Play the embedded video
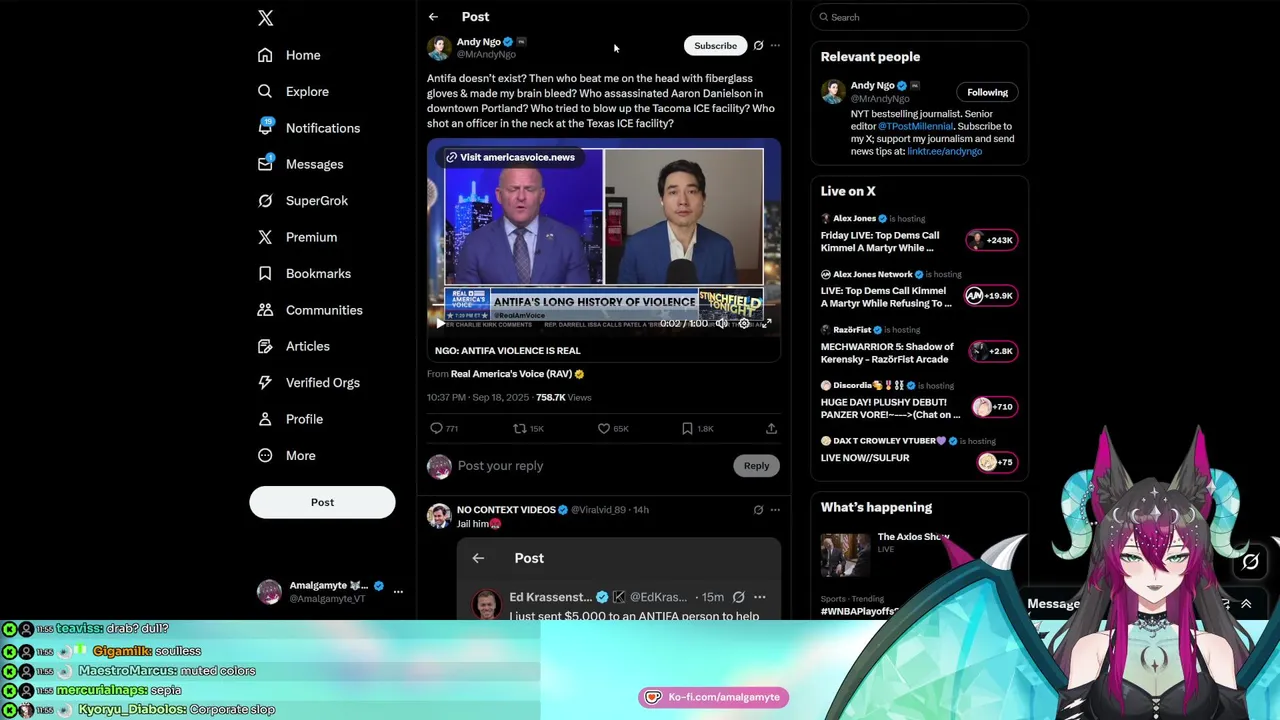 [440, 323]
